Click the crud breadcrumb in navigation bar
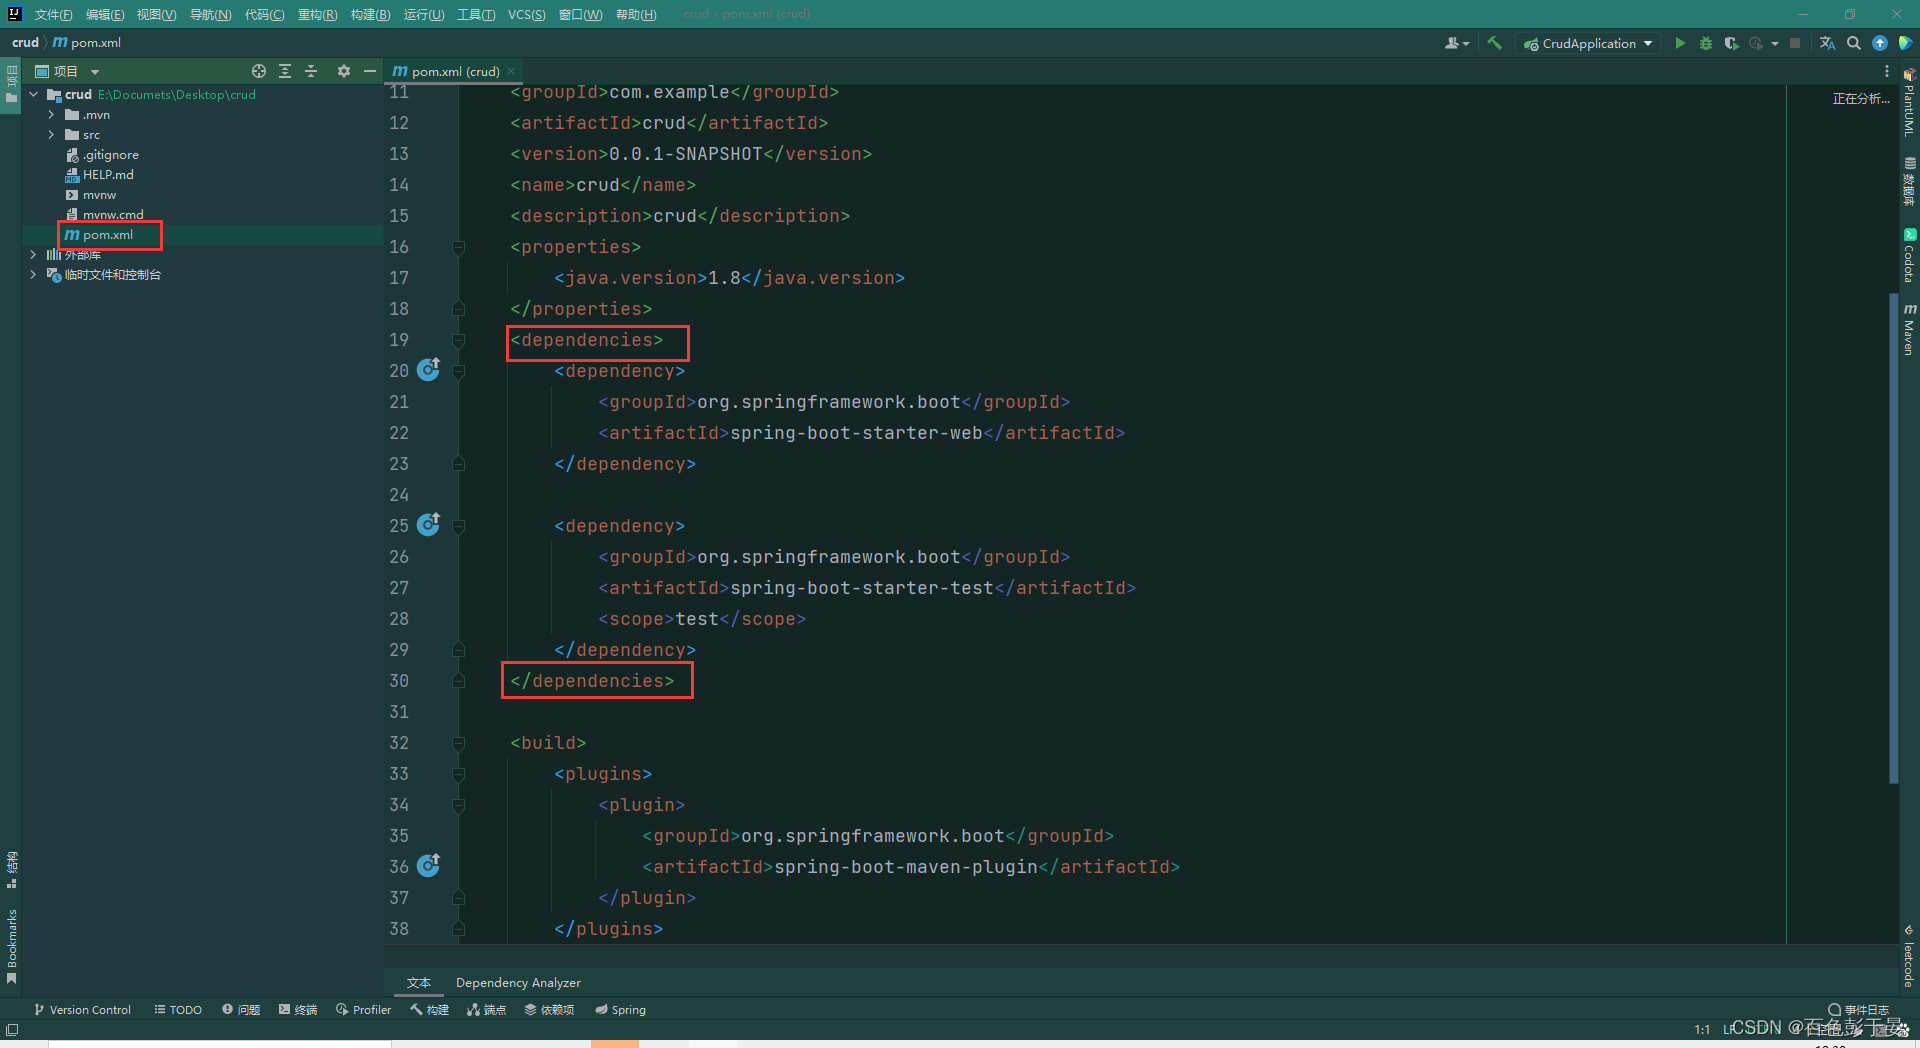 [x=25, y=43]
